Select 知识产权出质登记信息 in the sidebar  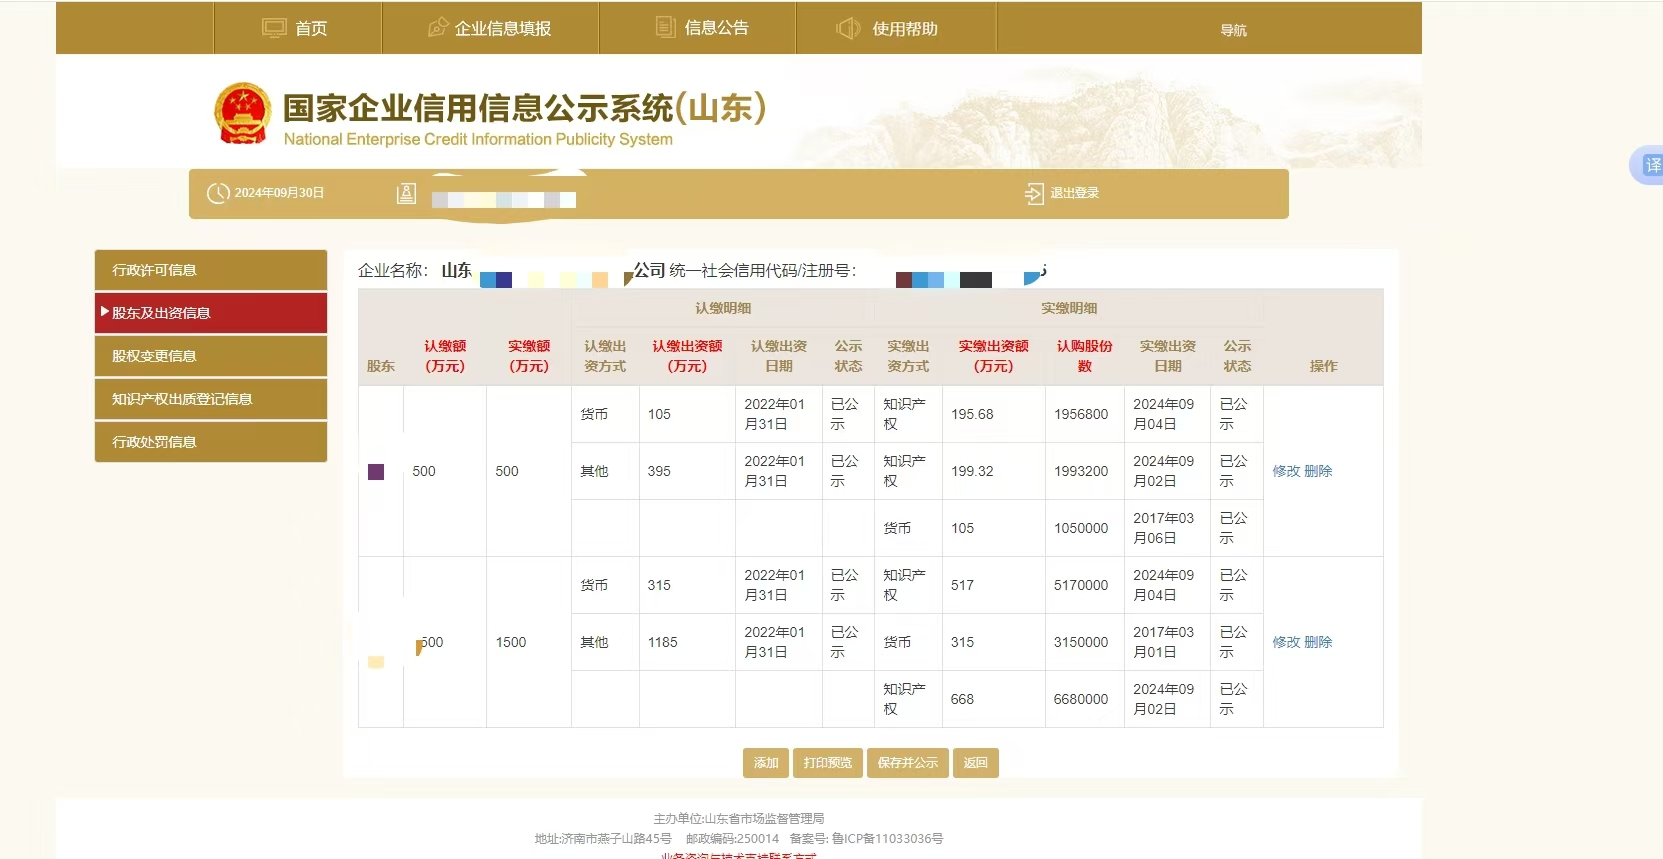[x=211, y=399]
